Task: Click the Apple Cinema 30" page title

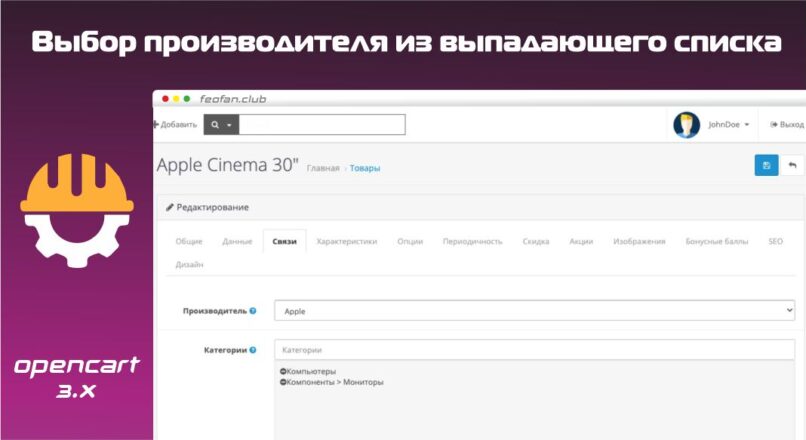Action: point(228,165)
